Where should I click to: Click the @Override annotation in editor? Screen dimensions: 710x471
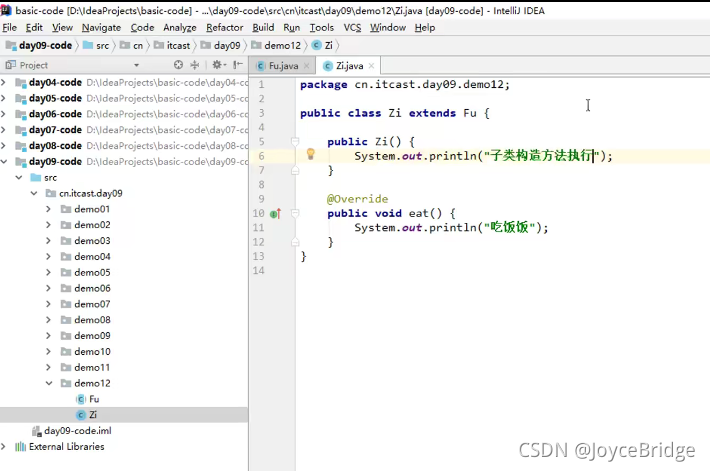(x=357, y=199)
